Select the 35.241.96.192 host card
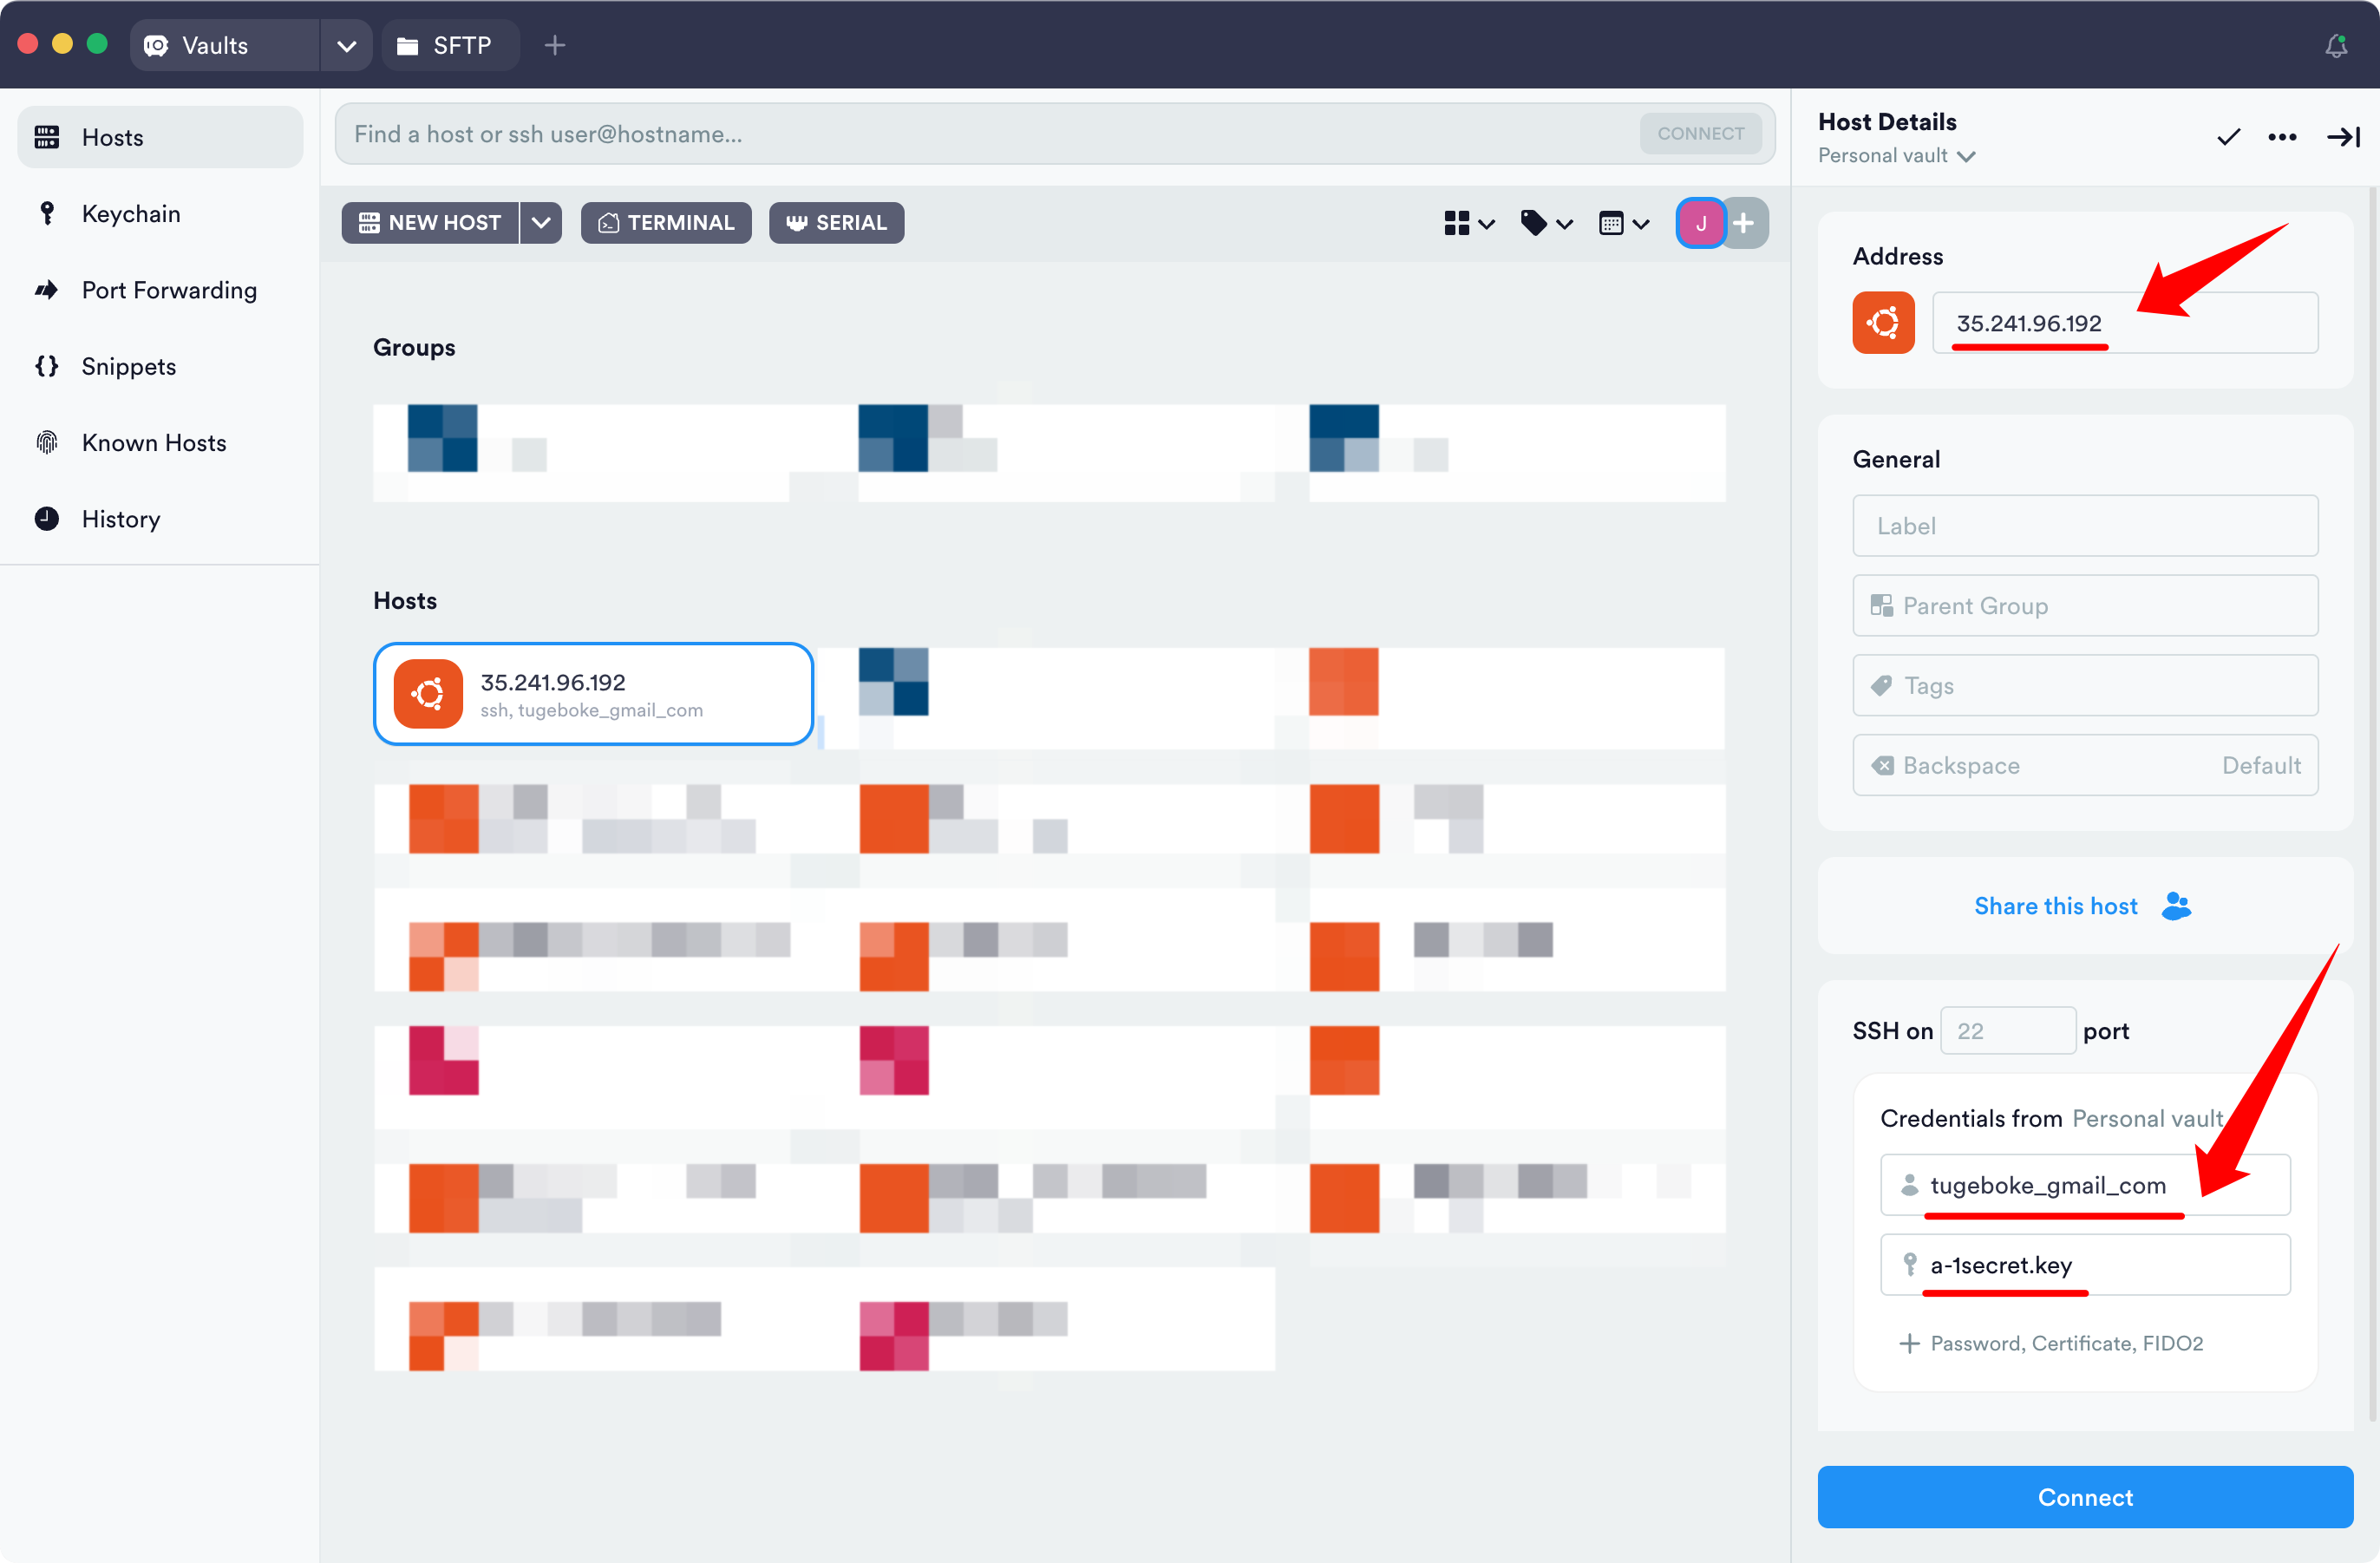2380x1563 pixels. 593,694
